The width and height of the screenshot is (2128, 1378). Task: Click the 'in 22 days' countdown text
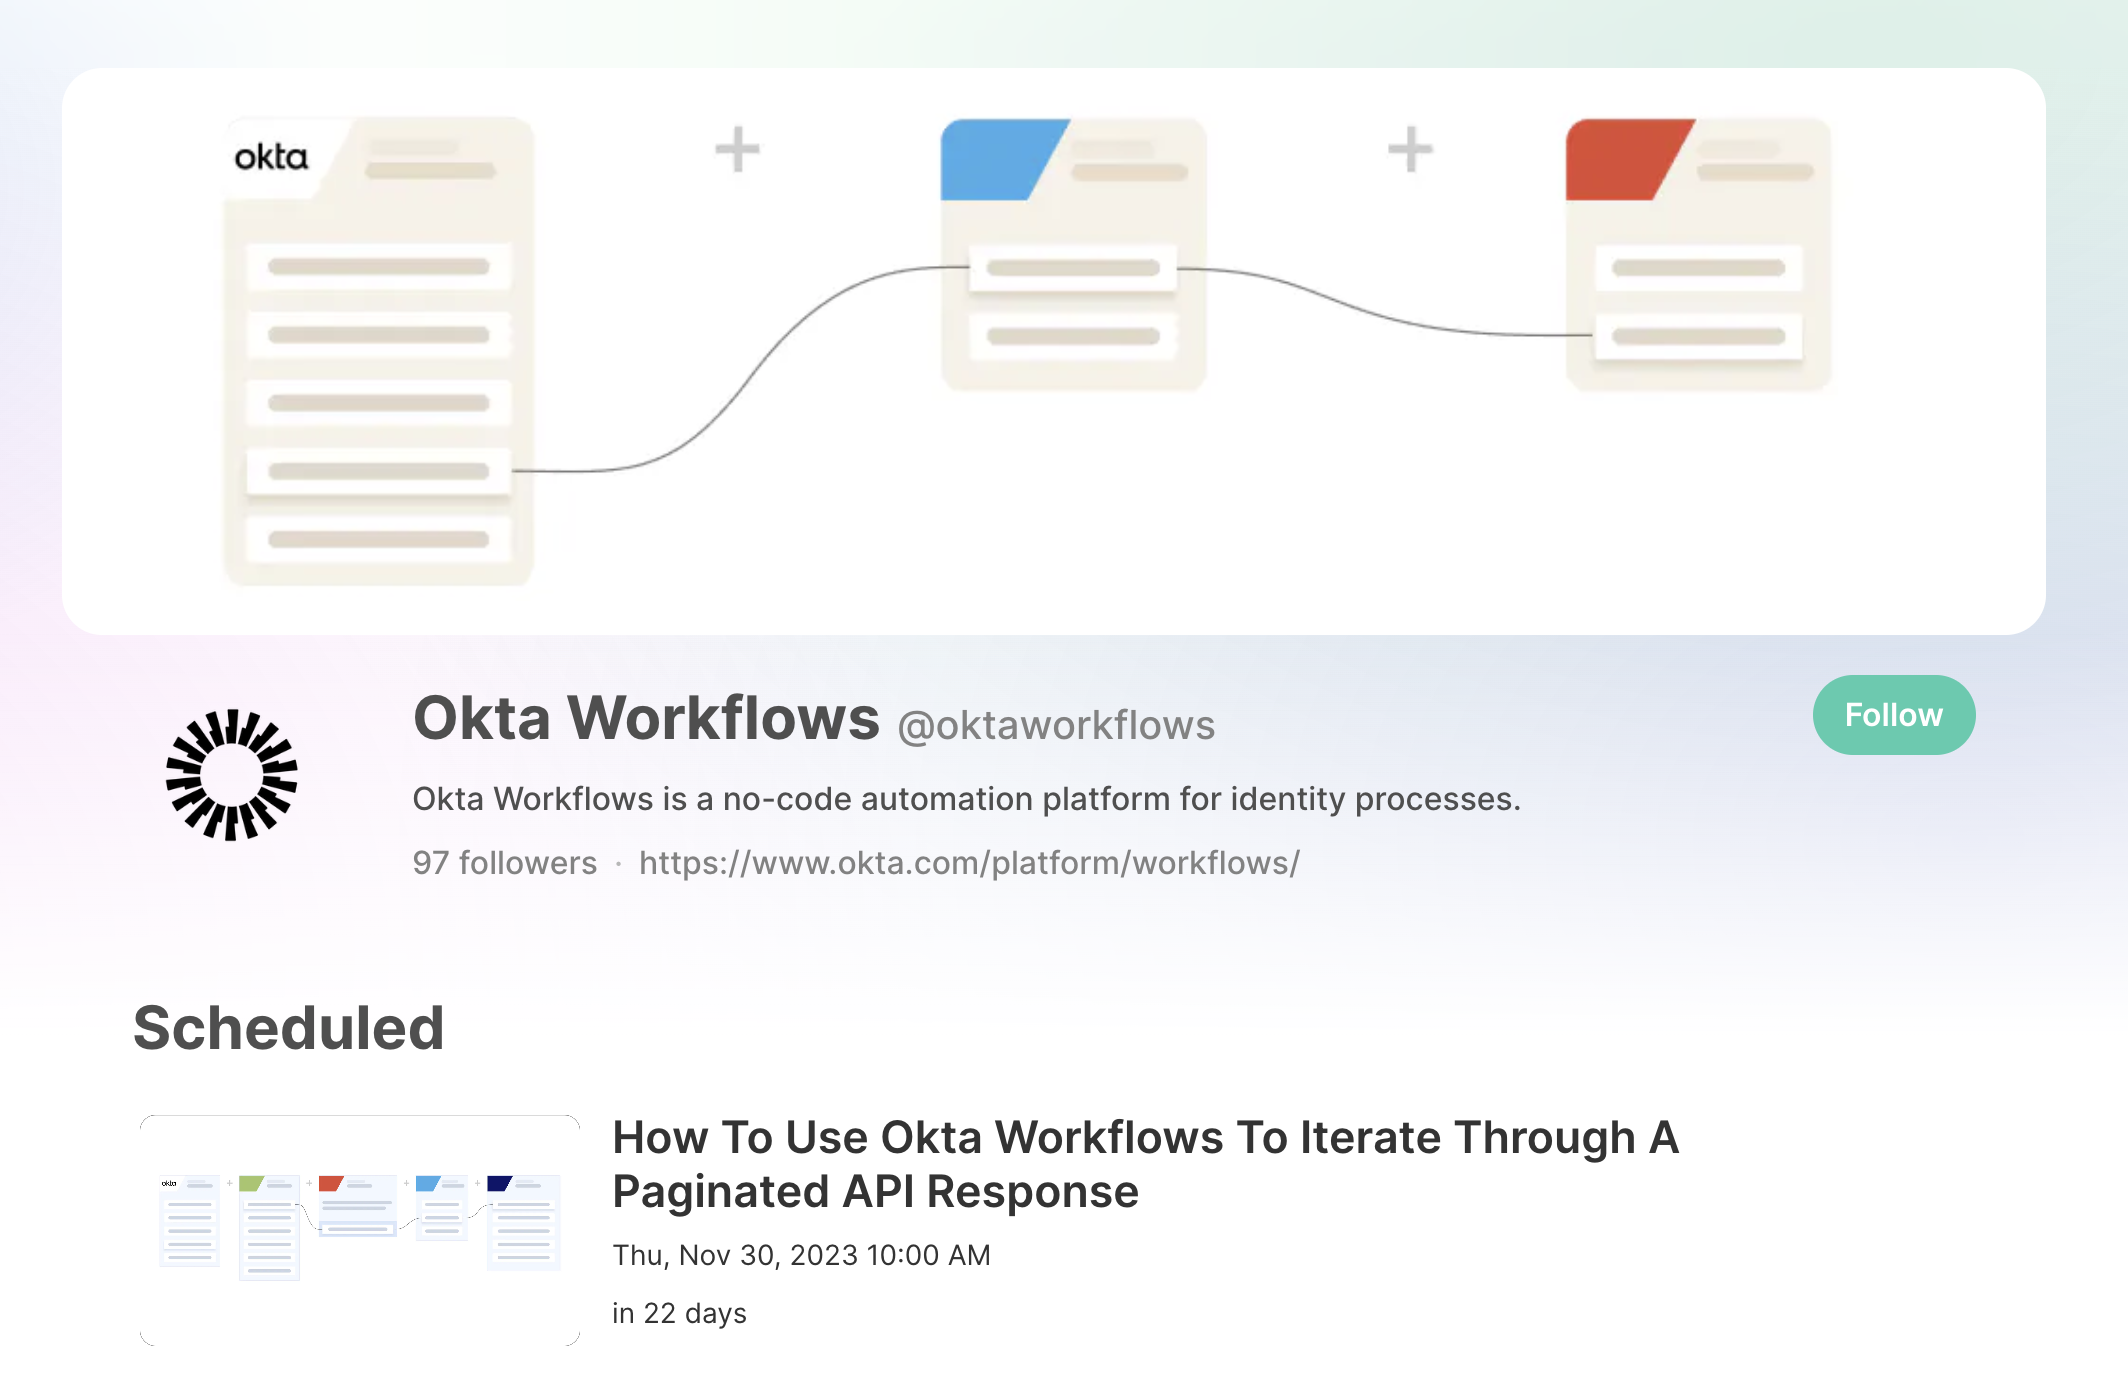click(x=679, y=1313)
